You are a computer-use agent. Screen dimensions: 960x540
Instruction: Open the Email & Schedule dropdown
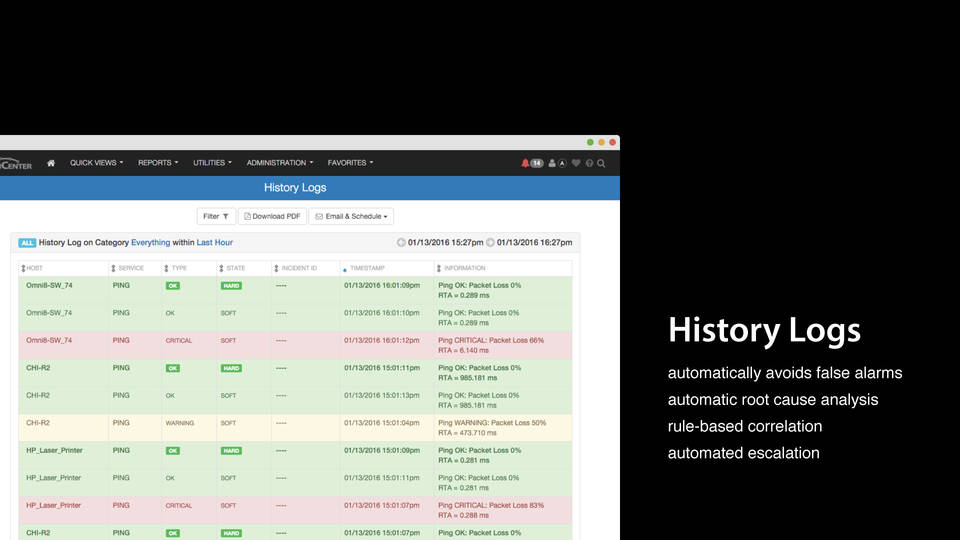click(351, 216)
